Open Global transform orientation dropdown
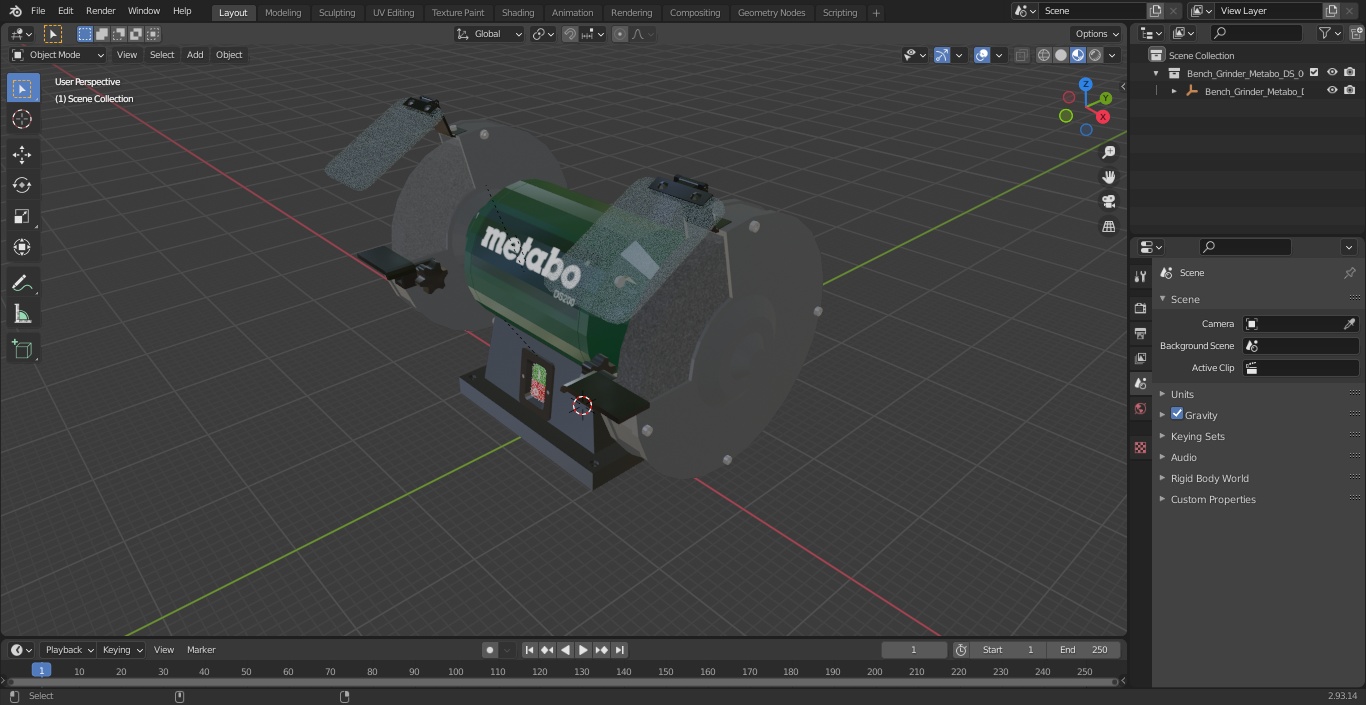Image resolution: width=1366 pixels, height=705 pixels. tap(490, 34)
